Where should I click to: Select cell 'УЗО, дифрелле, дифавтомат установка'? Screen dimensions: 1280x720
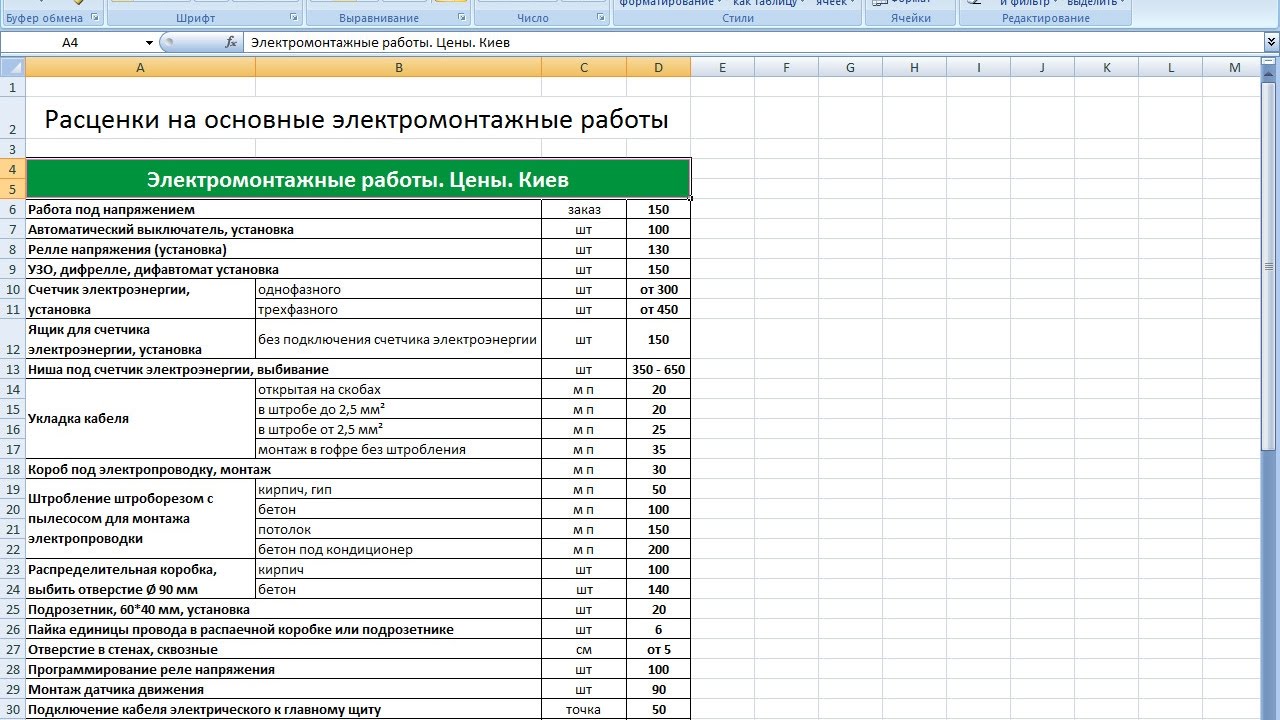283,269
